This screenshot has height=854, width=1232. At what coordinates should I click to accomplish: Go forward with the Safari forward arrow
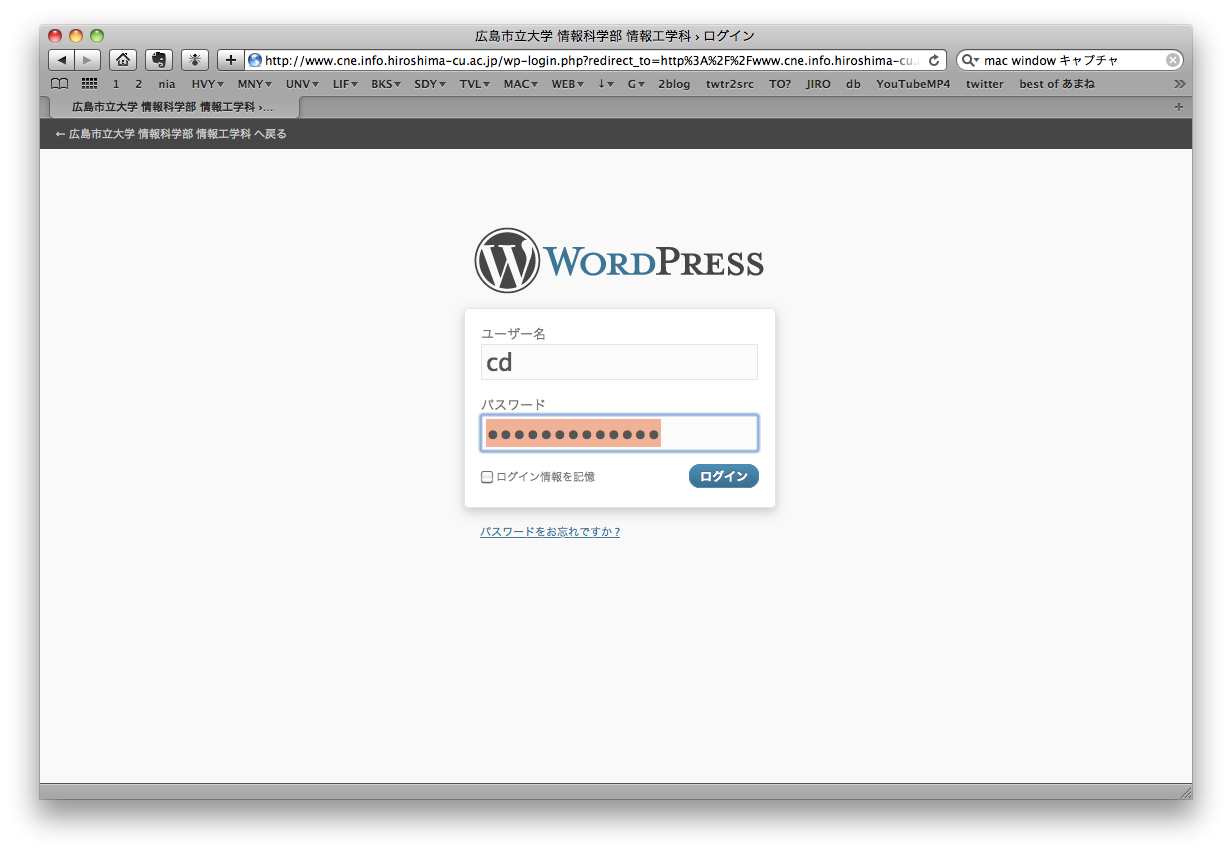pos(88,60)
